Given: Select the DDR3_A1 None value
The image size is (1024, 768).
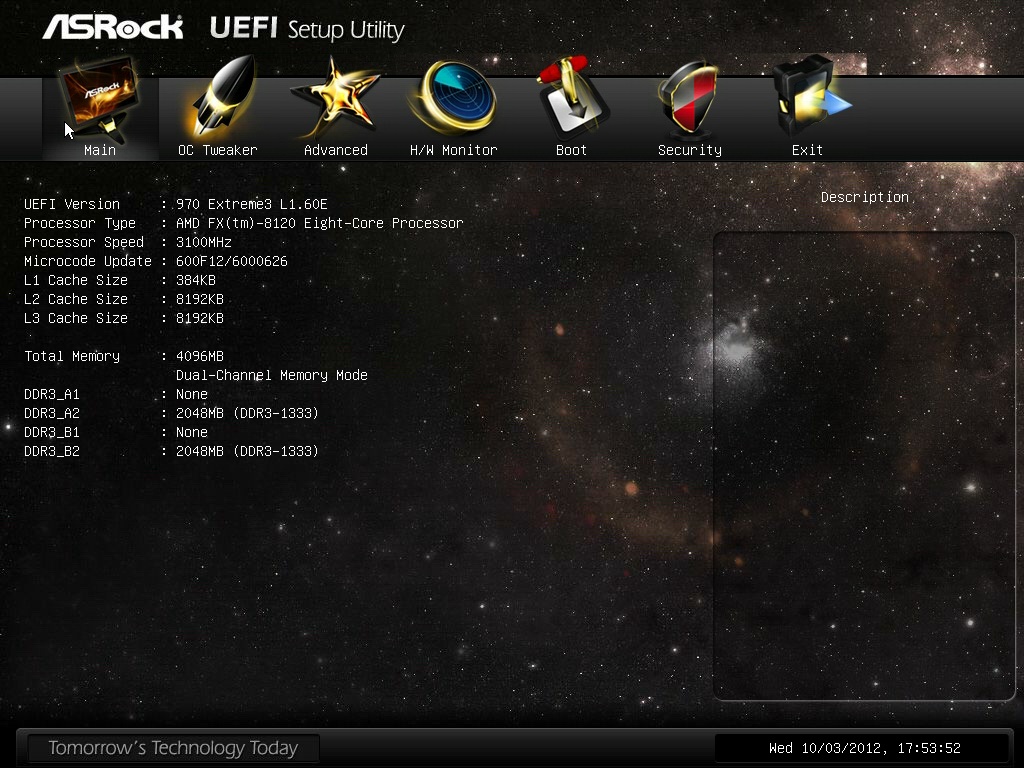Looking at the screenshot, I should point(192,394).
